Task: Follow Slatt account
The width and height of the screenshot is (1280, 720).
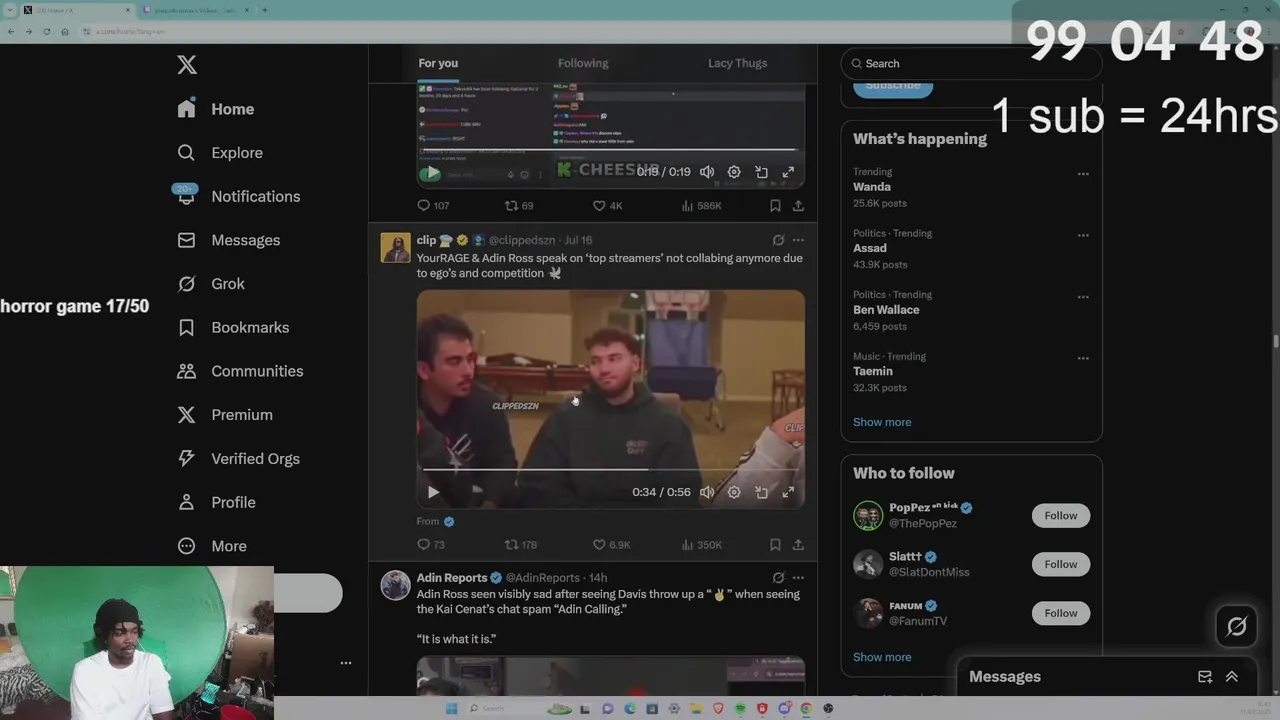Action: click(x=1061, y=564)
